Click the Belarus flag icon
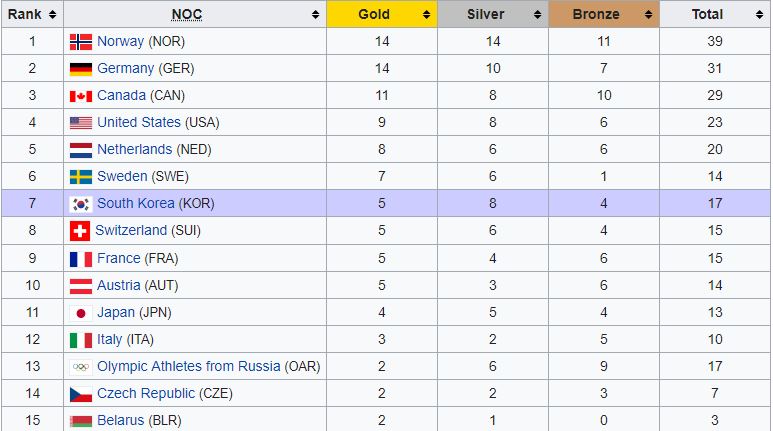Viewport: 773px width, 431px height. coord(81,420)
